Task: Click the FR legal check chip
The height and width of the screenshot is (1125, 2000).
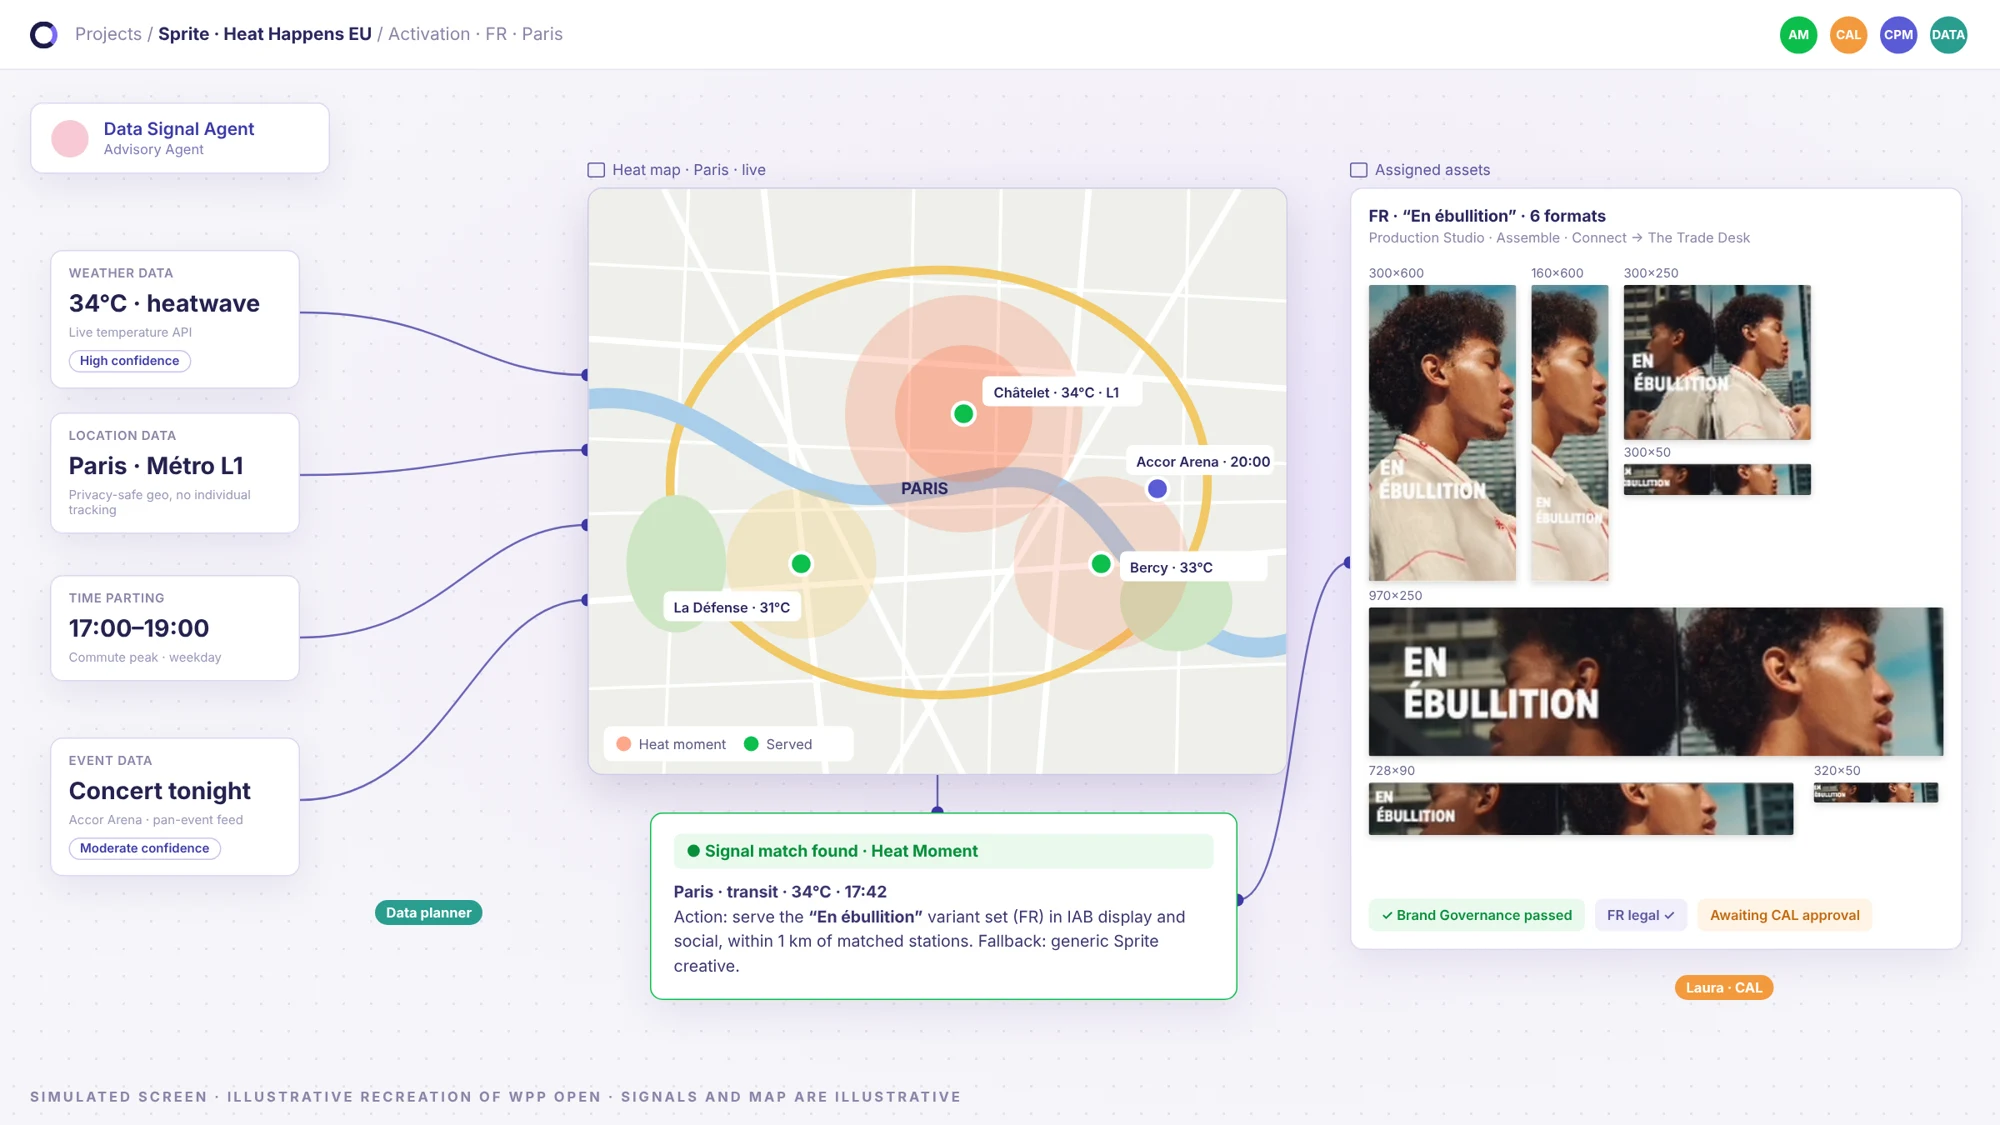Action: click(1640, 915)
